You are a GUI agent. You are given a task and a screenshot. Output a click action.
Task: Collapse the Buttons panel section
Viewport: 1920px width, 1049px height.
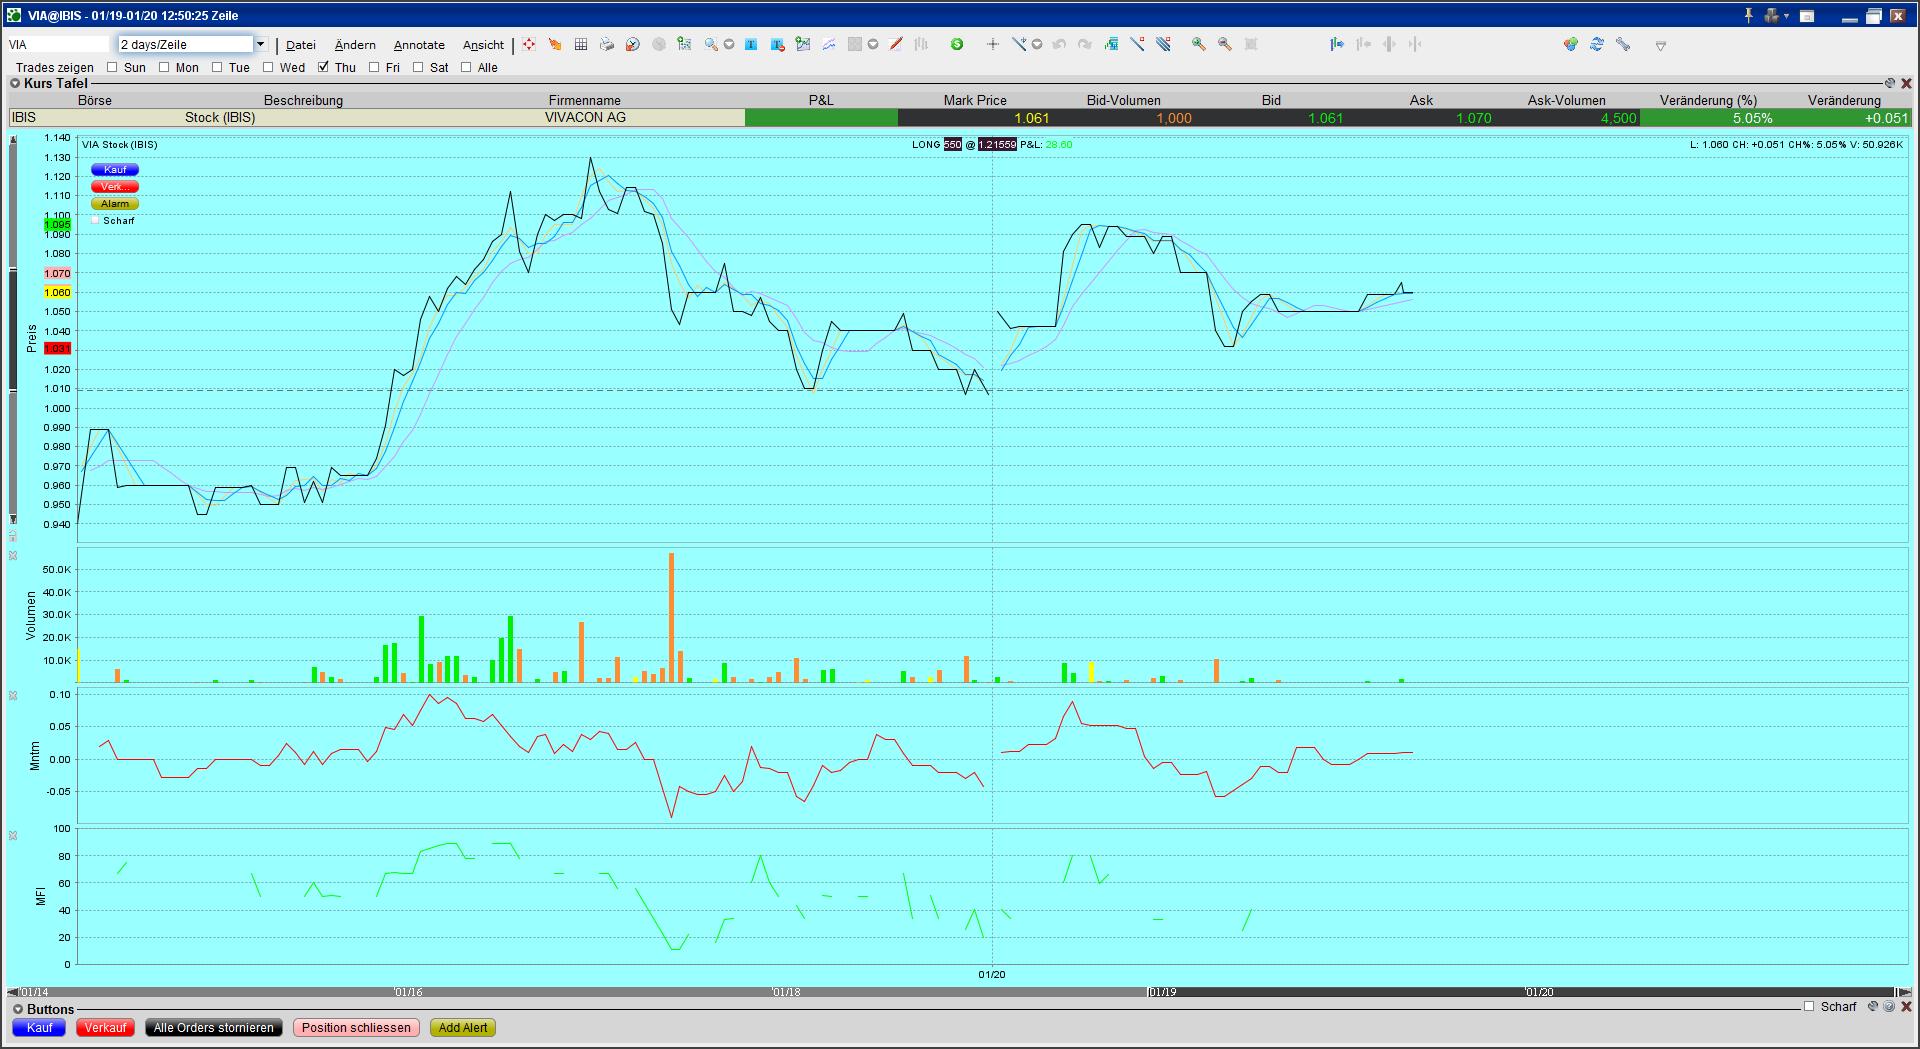click(18, 1009)
